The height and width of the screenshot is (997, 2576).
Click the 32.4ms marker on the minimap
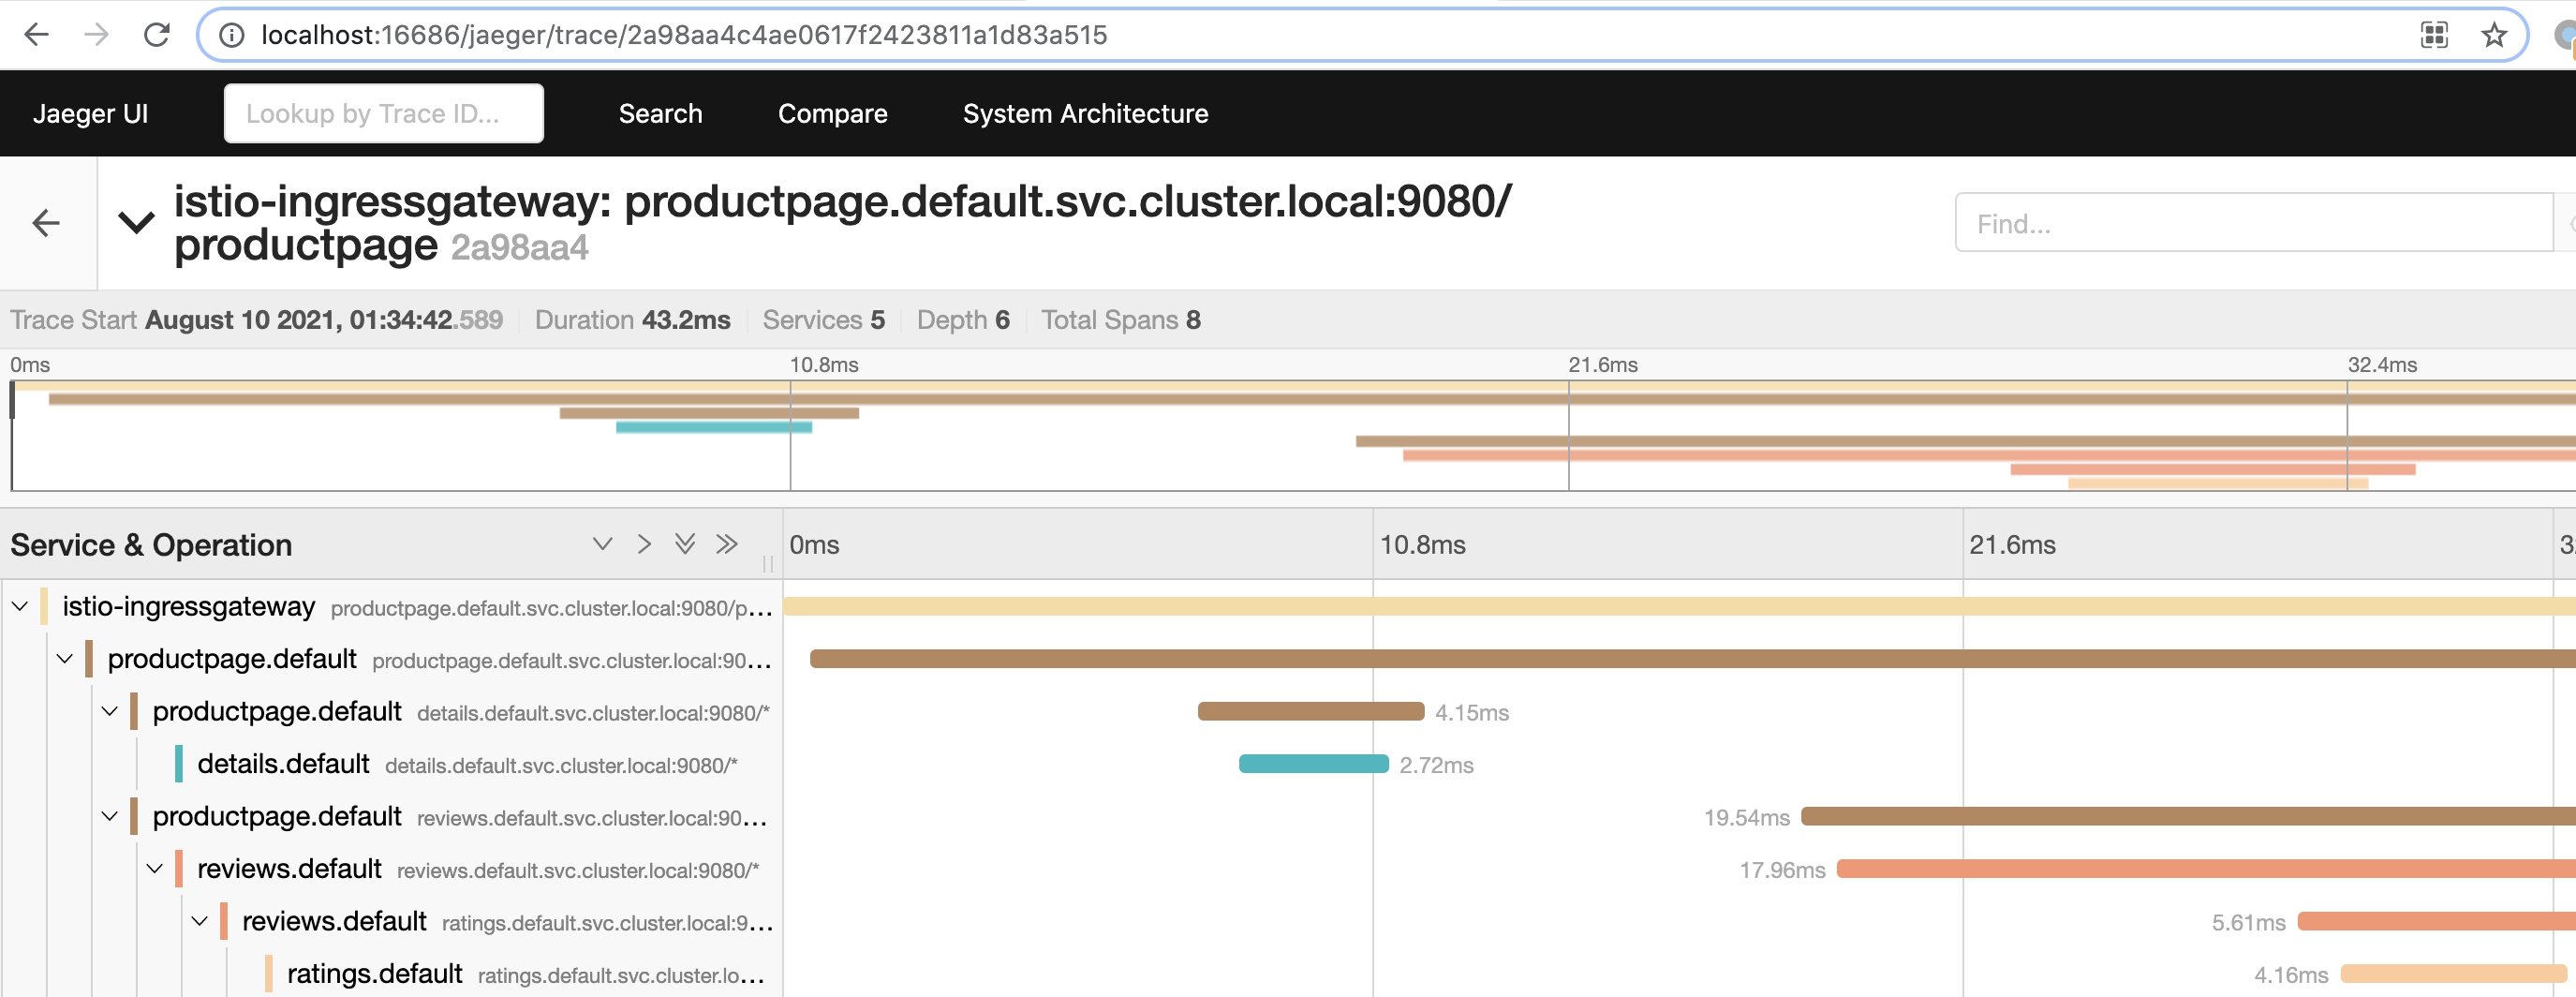(2382, 365)
